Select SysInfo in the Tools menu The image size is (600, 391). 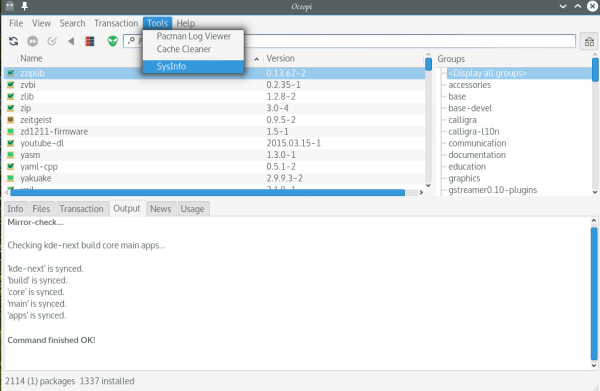(x=193, y=66)
